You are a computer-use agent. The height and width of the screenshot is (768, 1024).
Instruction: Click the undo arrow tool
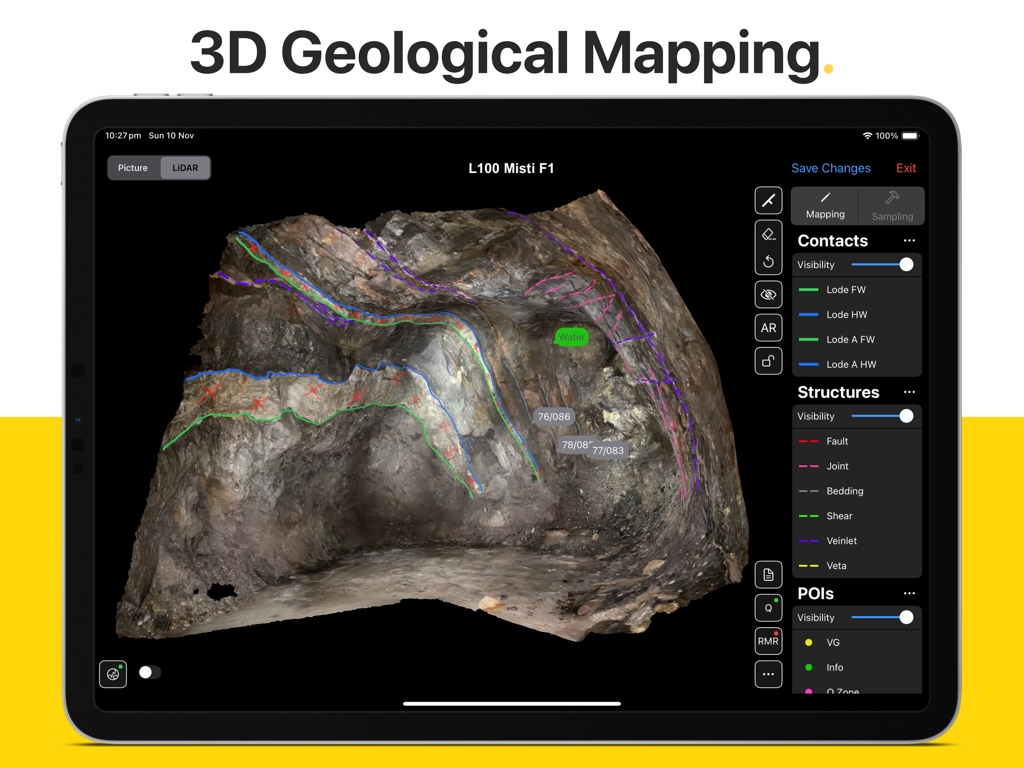(x=768, y=261)
